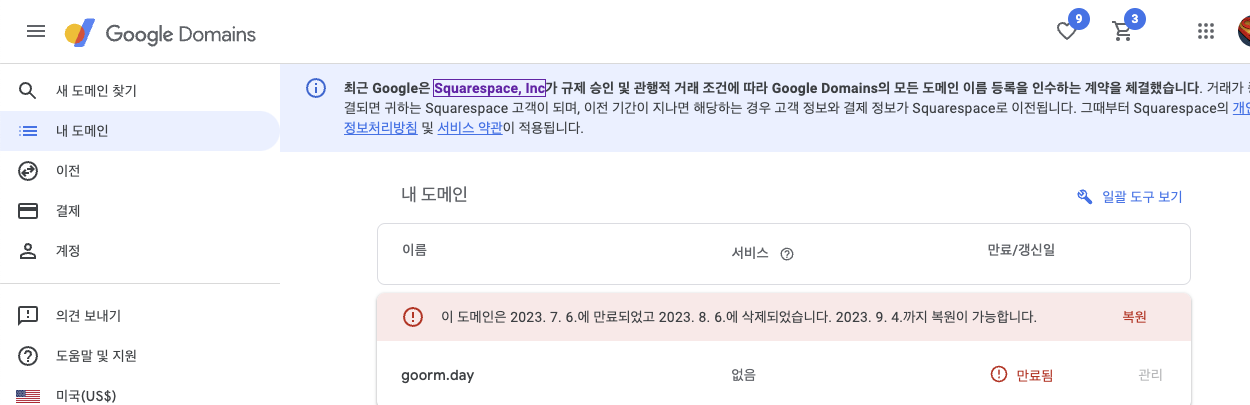Open 이전 transfer section
This screenshot has width=1250, height=405.
pyautogui.click(x=68, y=171)
